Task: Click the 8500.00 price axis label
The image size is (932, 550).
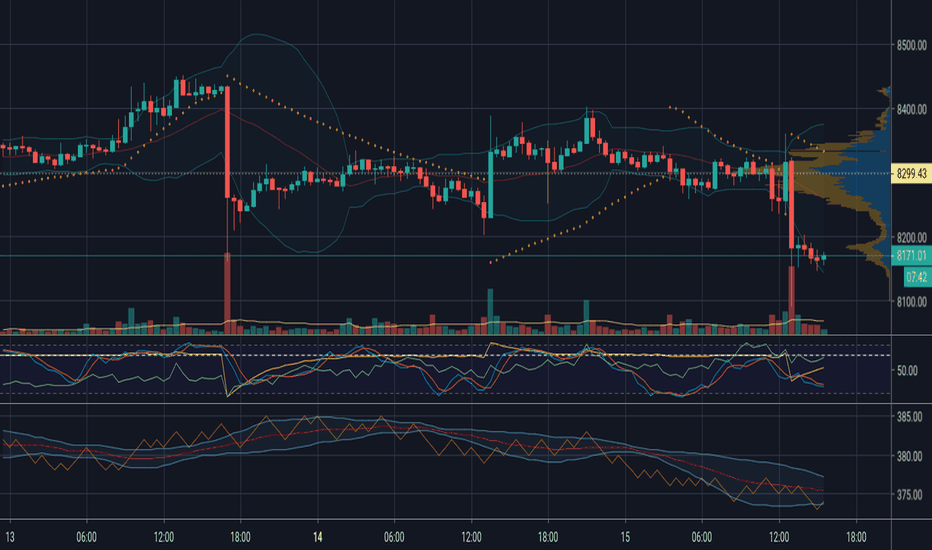Action: point(912,45)
